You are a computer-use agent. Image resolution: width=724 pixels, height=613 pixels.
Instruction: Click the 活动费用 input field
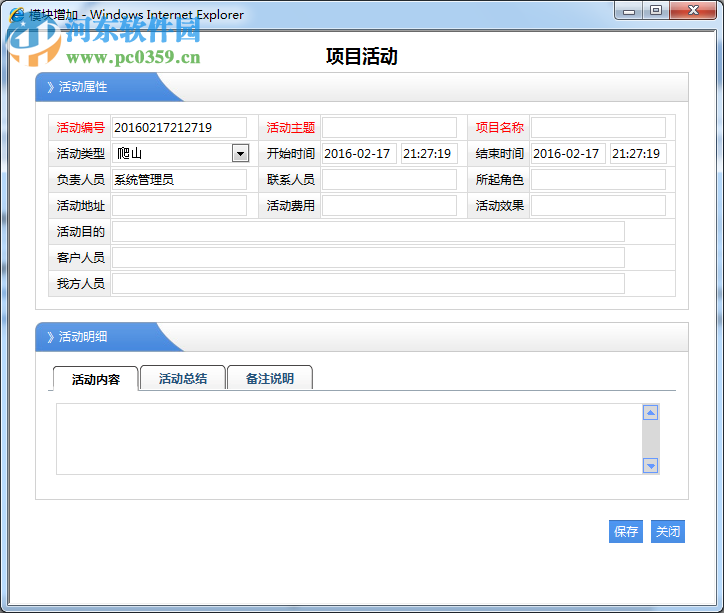click(389, 205)
